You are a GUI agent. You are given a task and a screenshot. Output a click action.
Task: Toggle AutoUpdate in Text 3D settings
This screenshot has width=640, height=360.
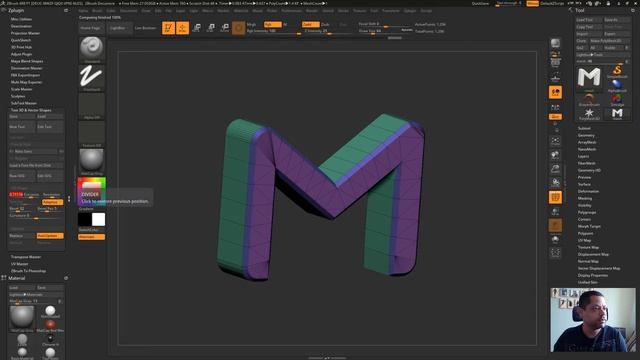pyautogui.click(x=50, y=236)
